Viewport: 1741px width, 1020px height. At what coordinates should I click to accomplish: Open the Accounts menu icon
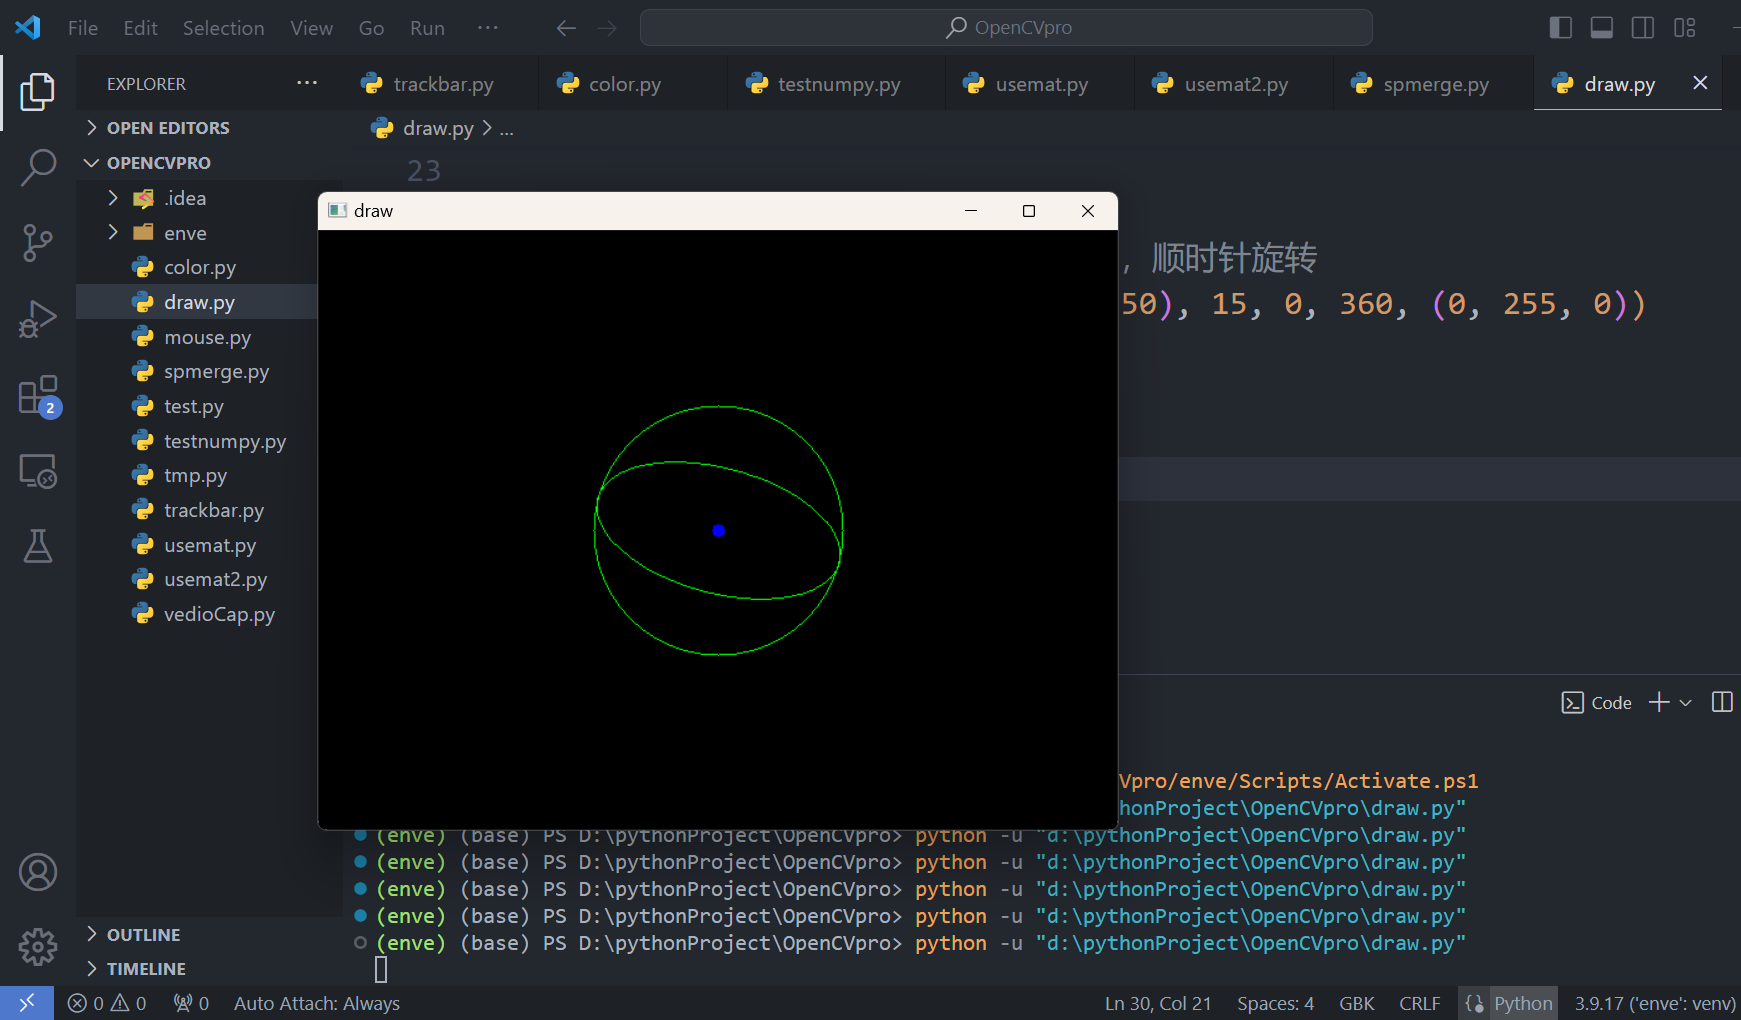38,872
